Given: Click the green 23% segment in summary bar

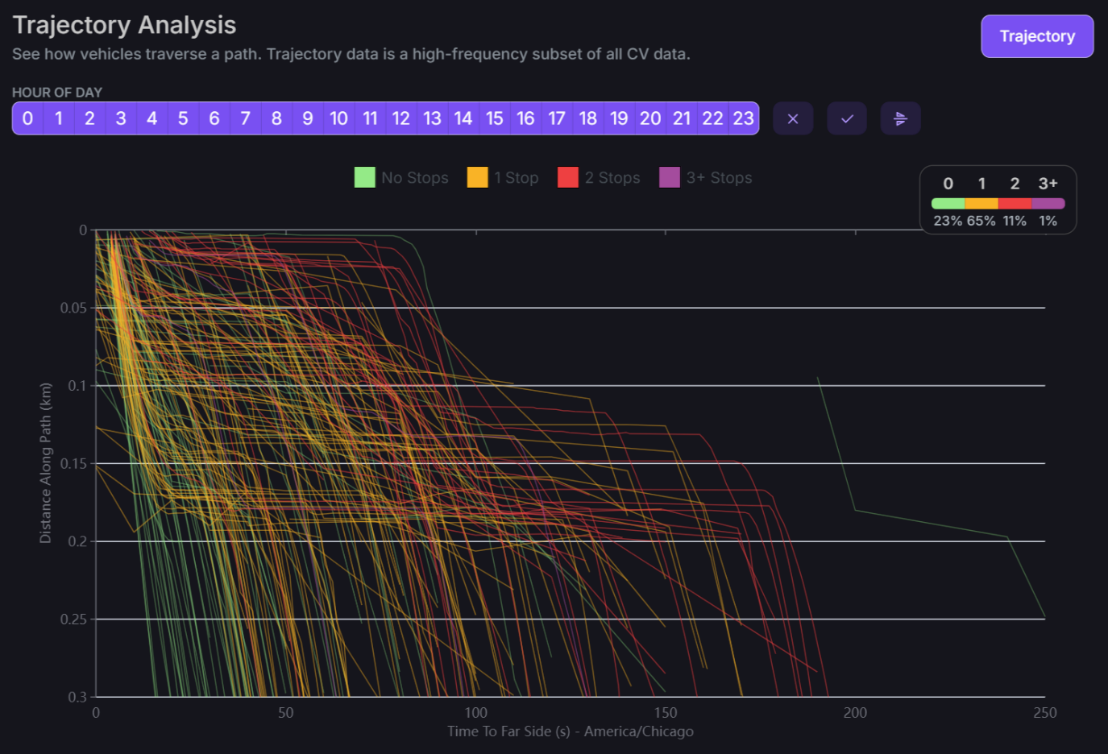Looking at the screenshot, I should coord(948,203).
